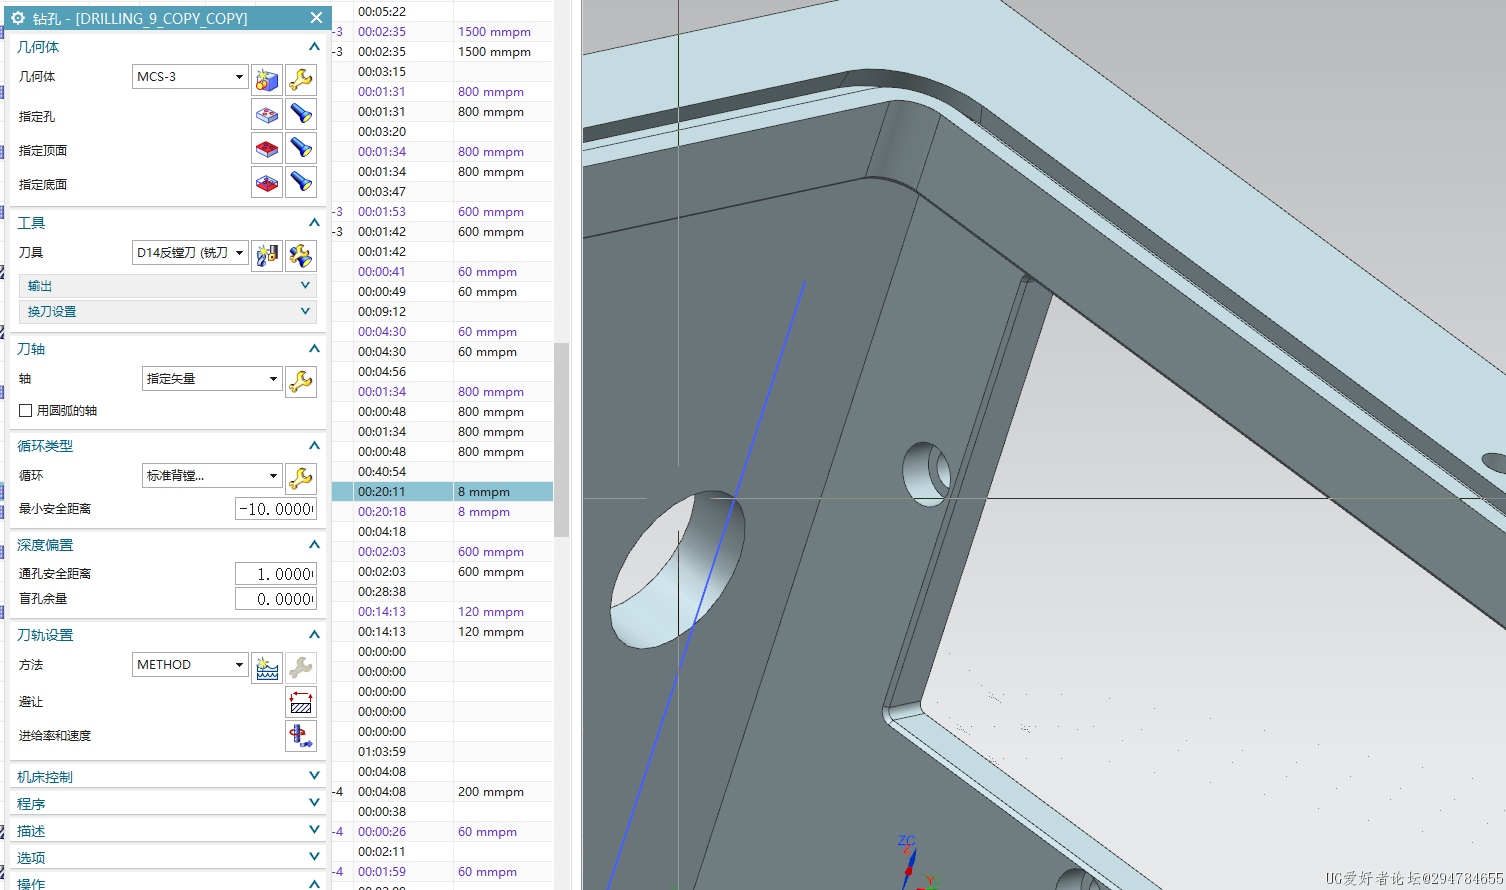
Task: Open avoidance settings icon for 避让
Action: (x=301, y=702)
